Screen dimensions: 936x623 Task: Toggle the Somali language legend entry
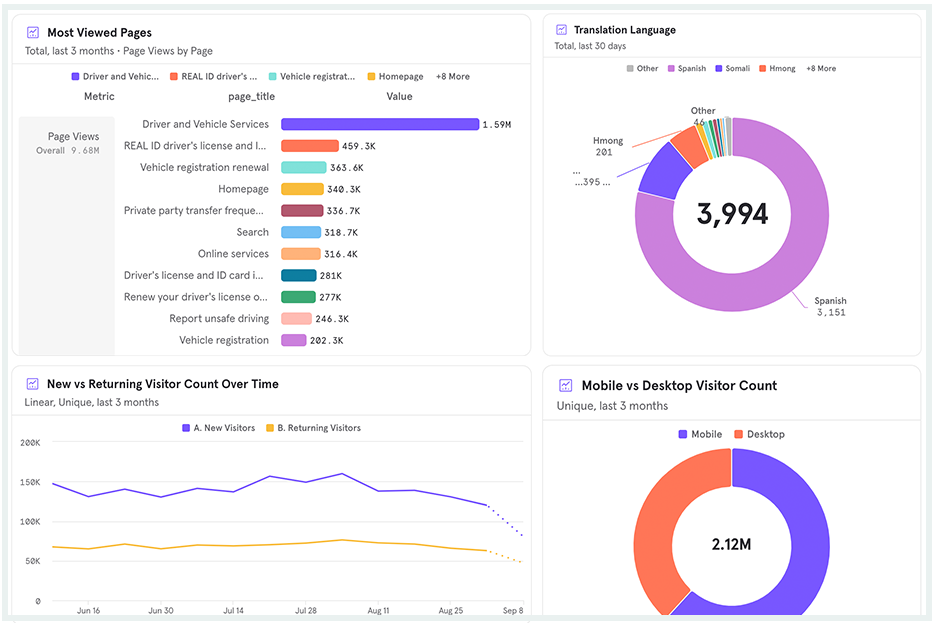click(x=732, y=69)
